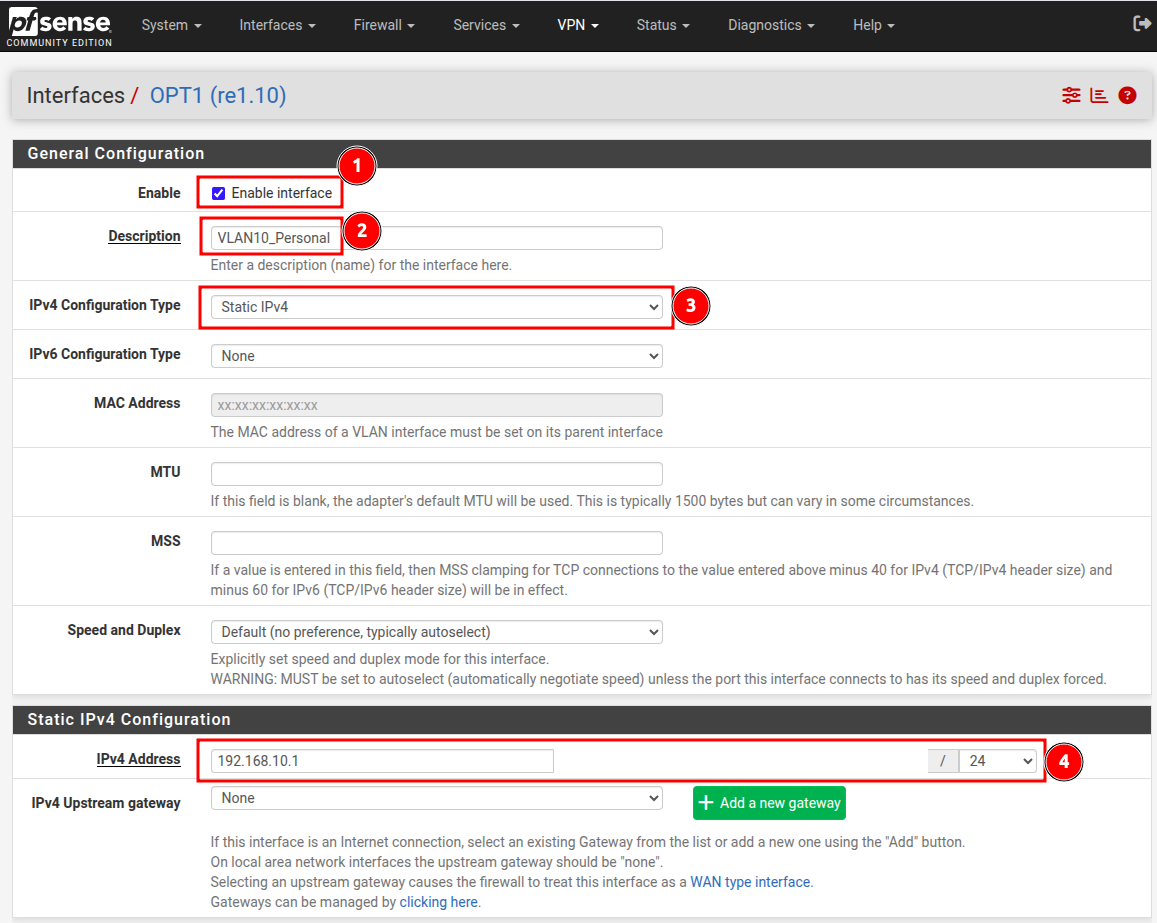
Task: Open the Diagnostics menu
Action: pos(771,25)
